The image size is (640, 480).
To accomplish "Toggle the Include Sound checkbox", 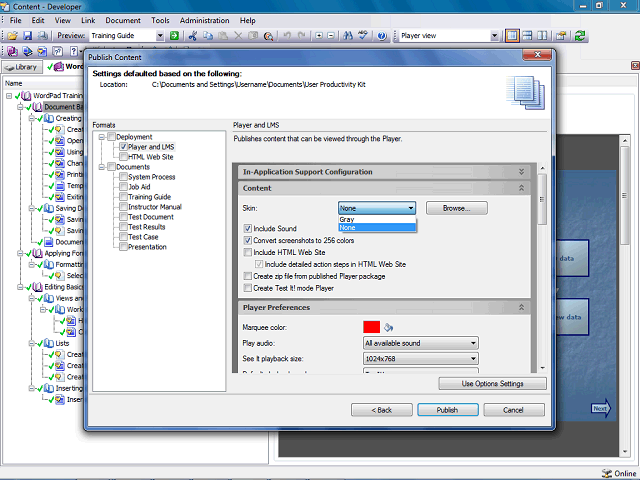I will pos(247,229).
